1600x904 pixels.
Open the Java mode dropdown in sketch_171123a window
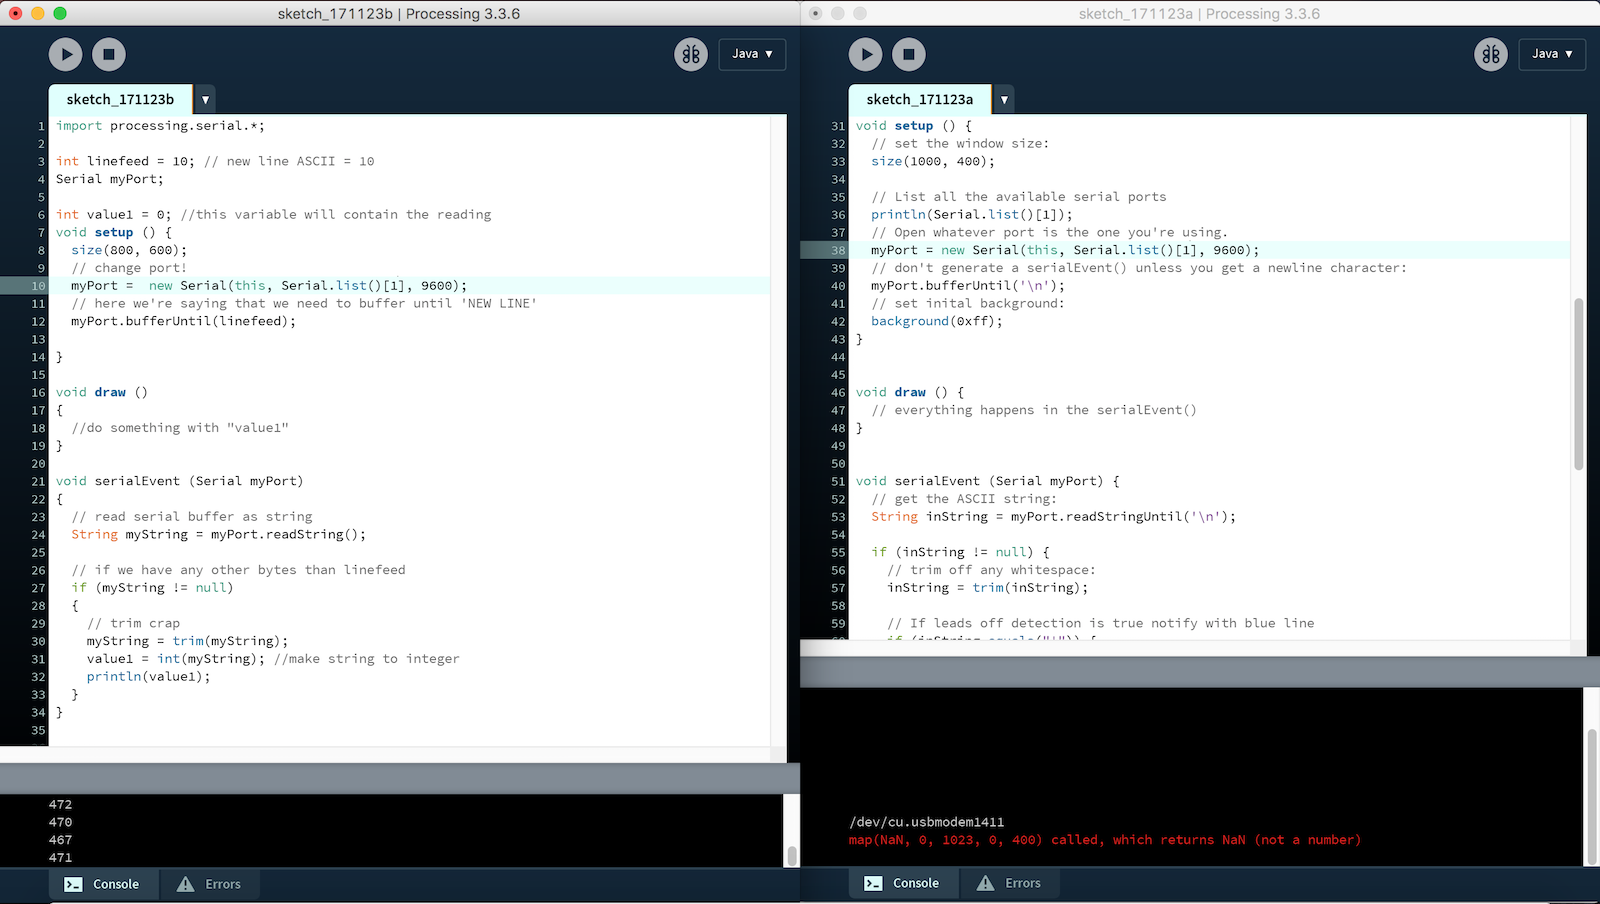[1552, 54]
